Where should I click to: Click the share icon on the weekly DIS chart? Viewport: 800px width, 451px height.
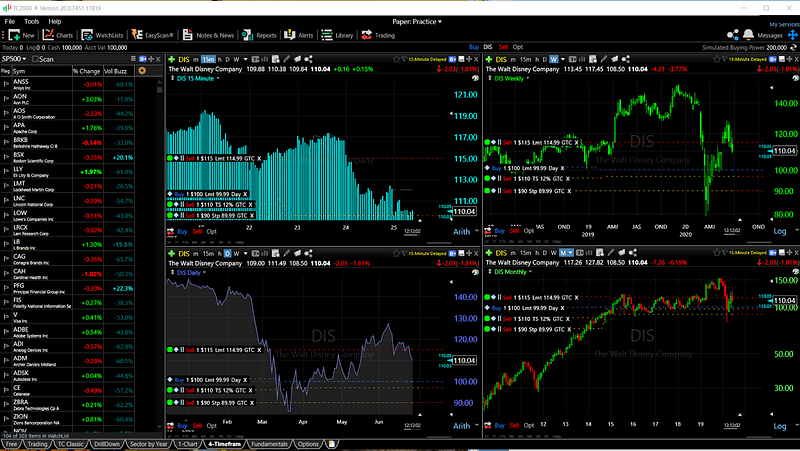coord(626,59)
